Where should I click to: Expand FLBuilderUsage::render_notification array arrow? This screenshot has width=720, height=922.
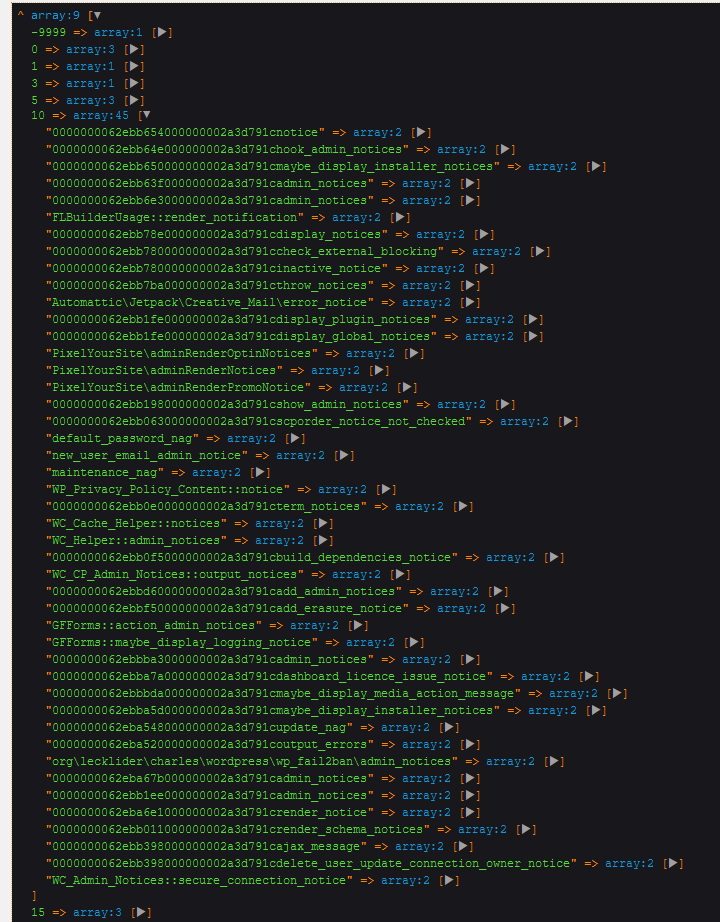tap(400, 218)
